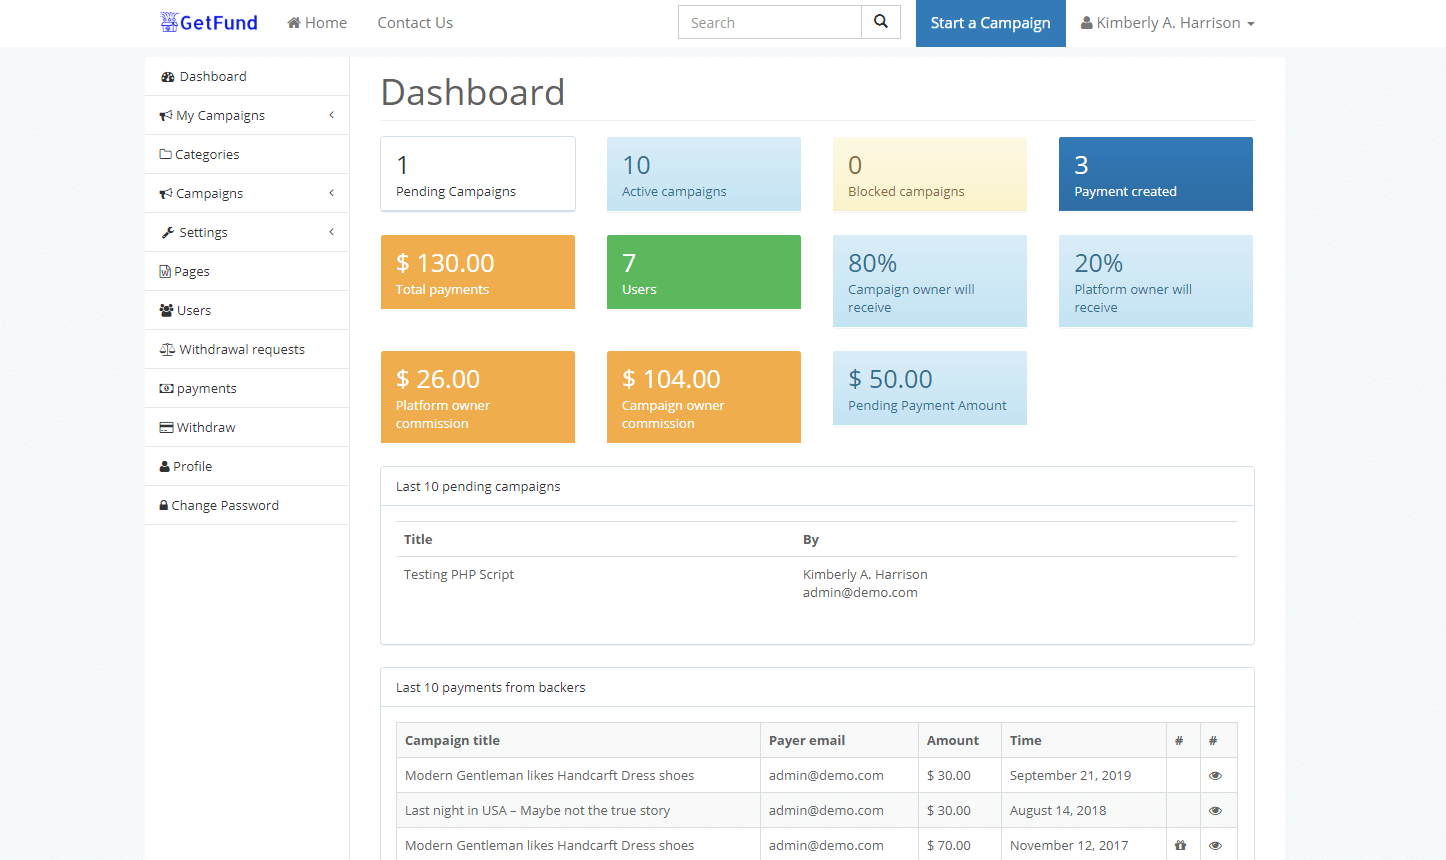The width and height of the screenshot is (1446, 860).
Task: Open the Testing PHP Script campaign link
Action: (x=458, y=574)
